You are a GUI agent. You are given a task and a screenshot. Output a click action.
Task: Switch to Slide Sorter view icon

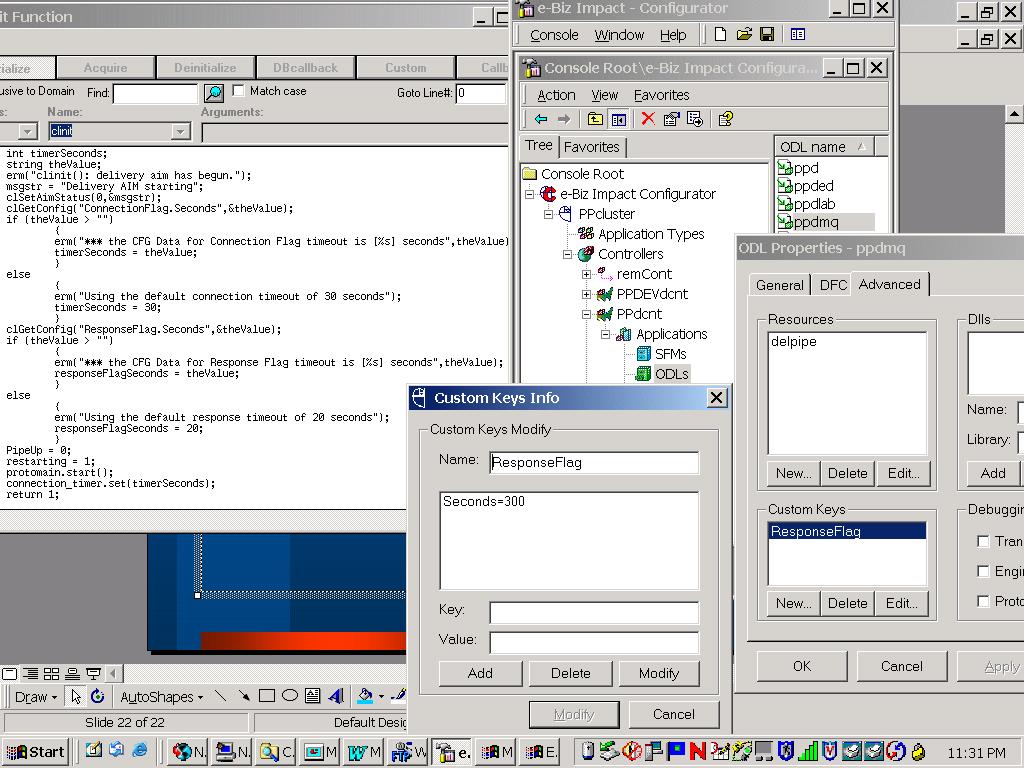52,673
